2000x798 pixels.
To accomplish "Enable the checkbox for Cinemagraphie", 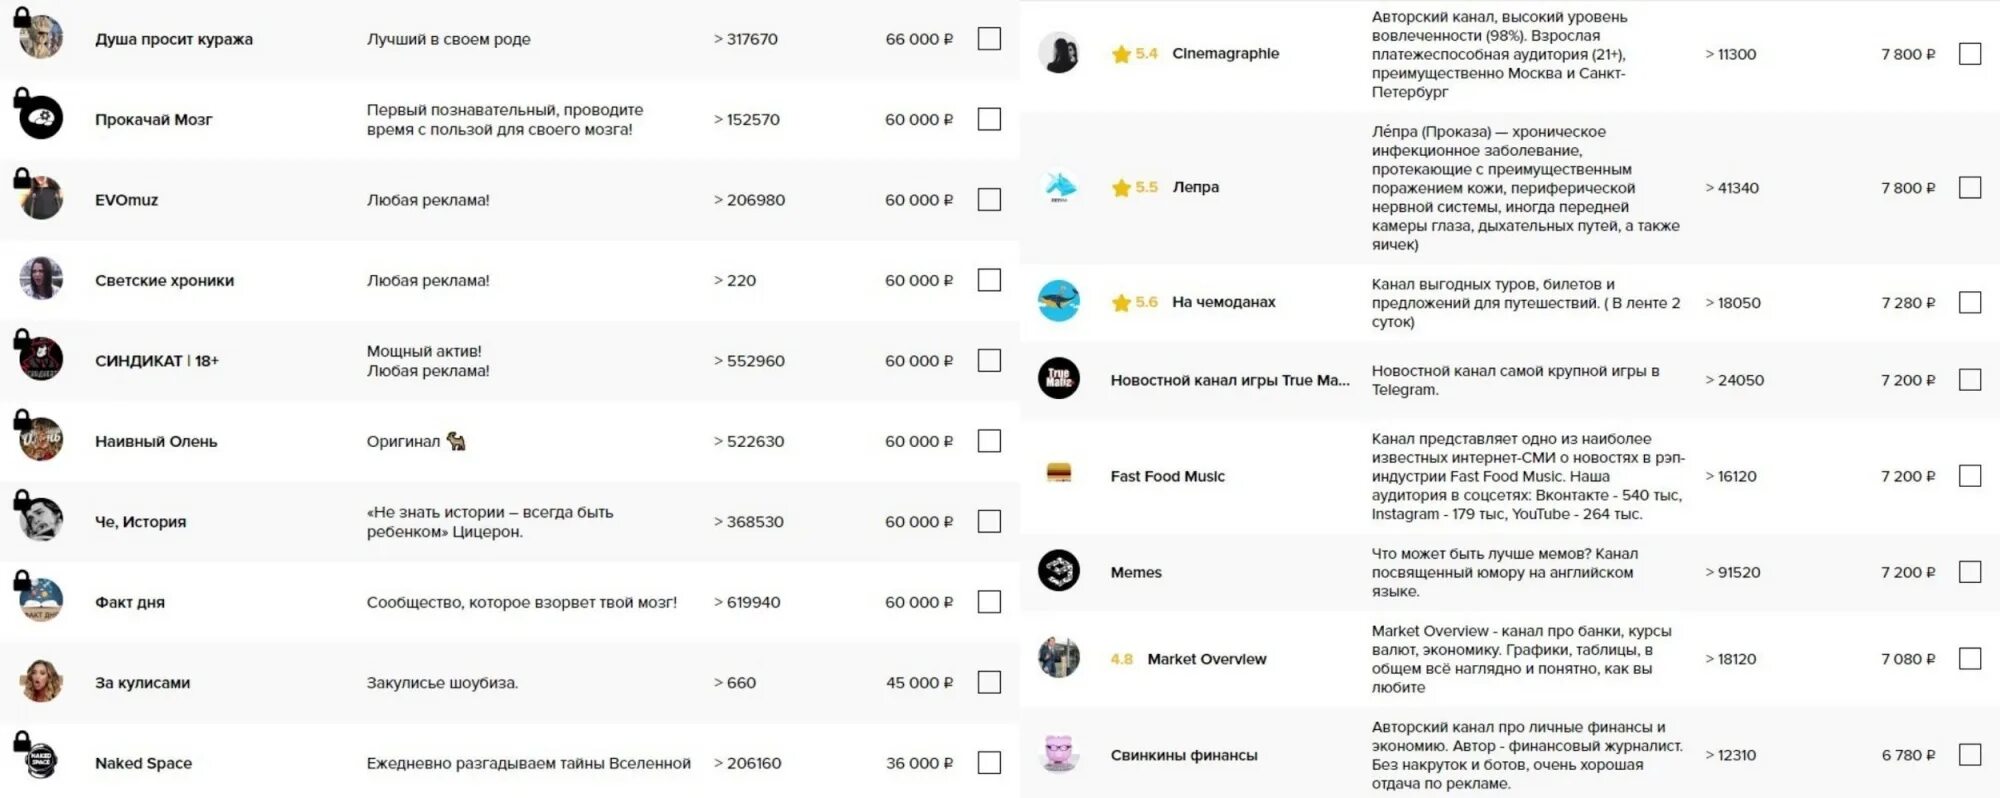I will (x=1969, y=54).
